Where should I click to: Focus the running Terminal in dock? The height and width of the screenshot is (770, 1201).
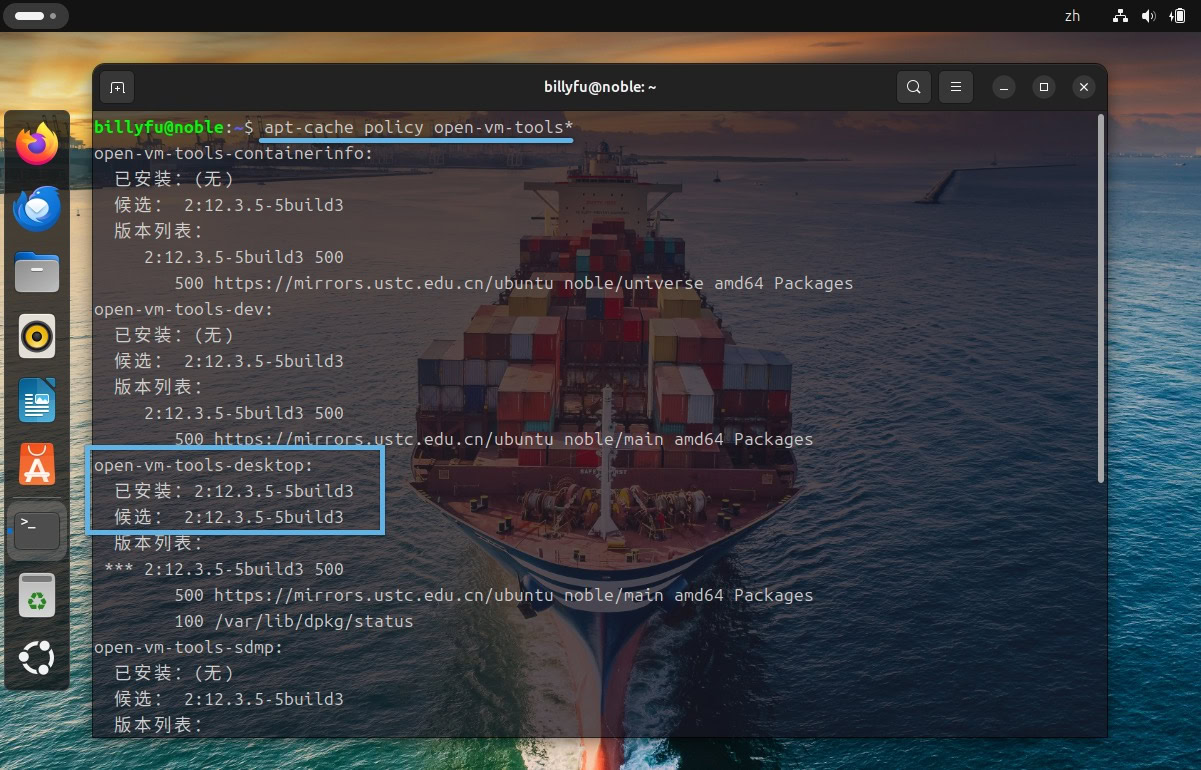click(36, 530)
